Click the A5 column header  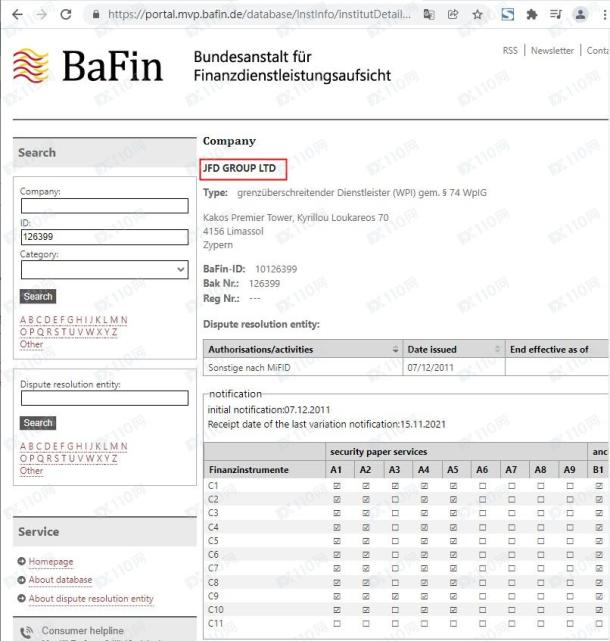pyautogui.click(x=453, y=470)
